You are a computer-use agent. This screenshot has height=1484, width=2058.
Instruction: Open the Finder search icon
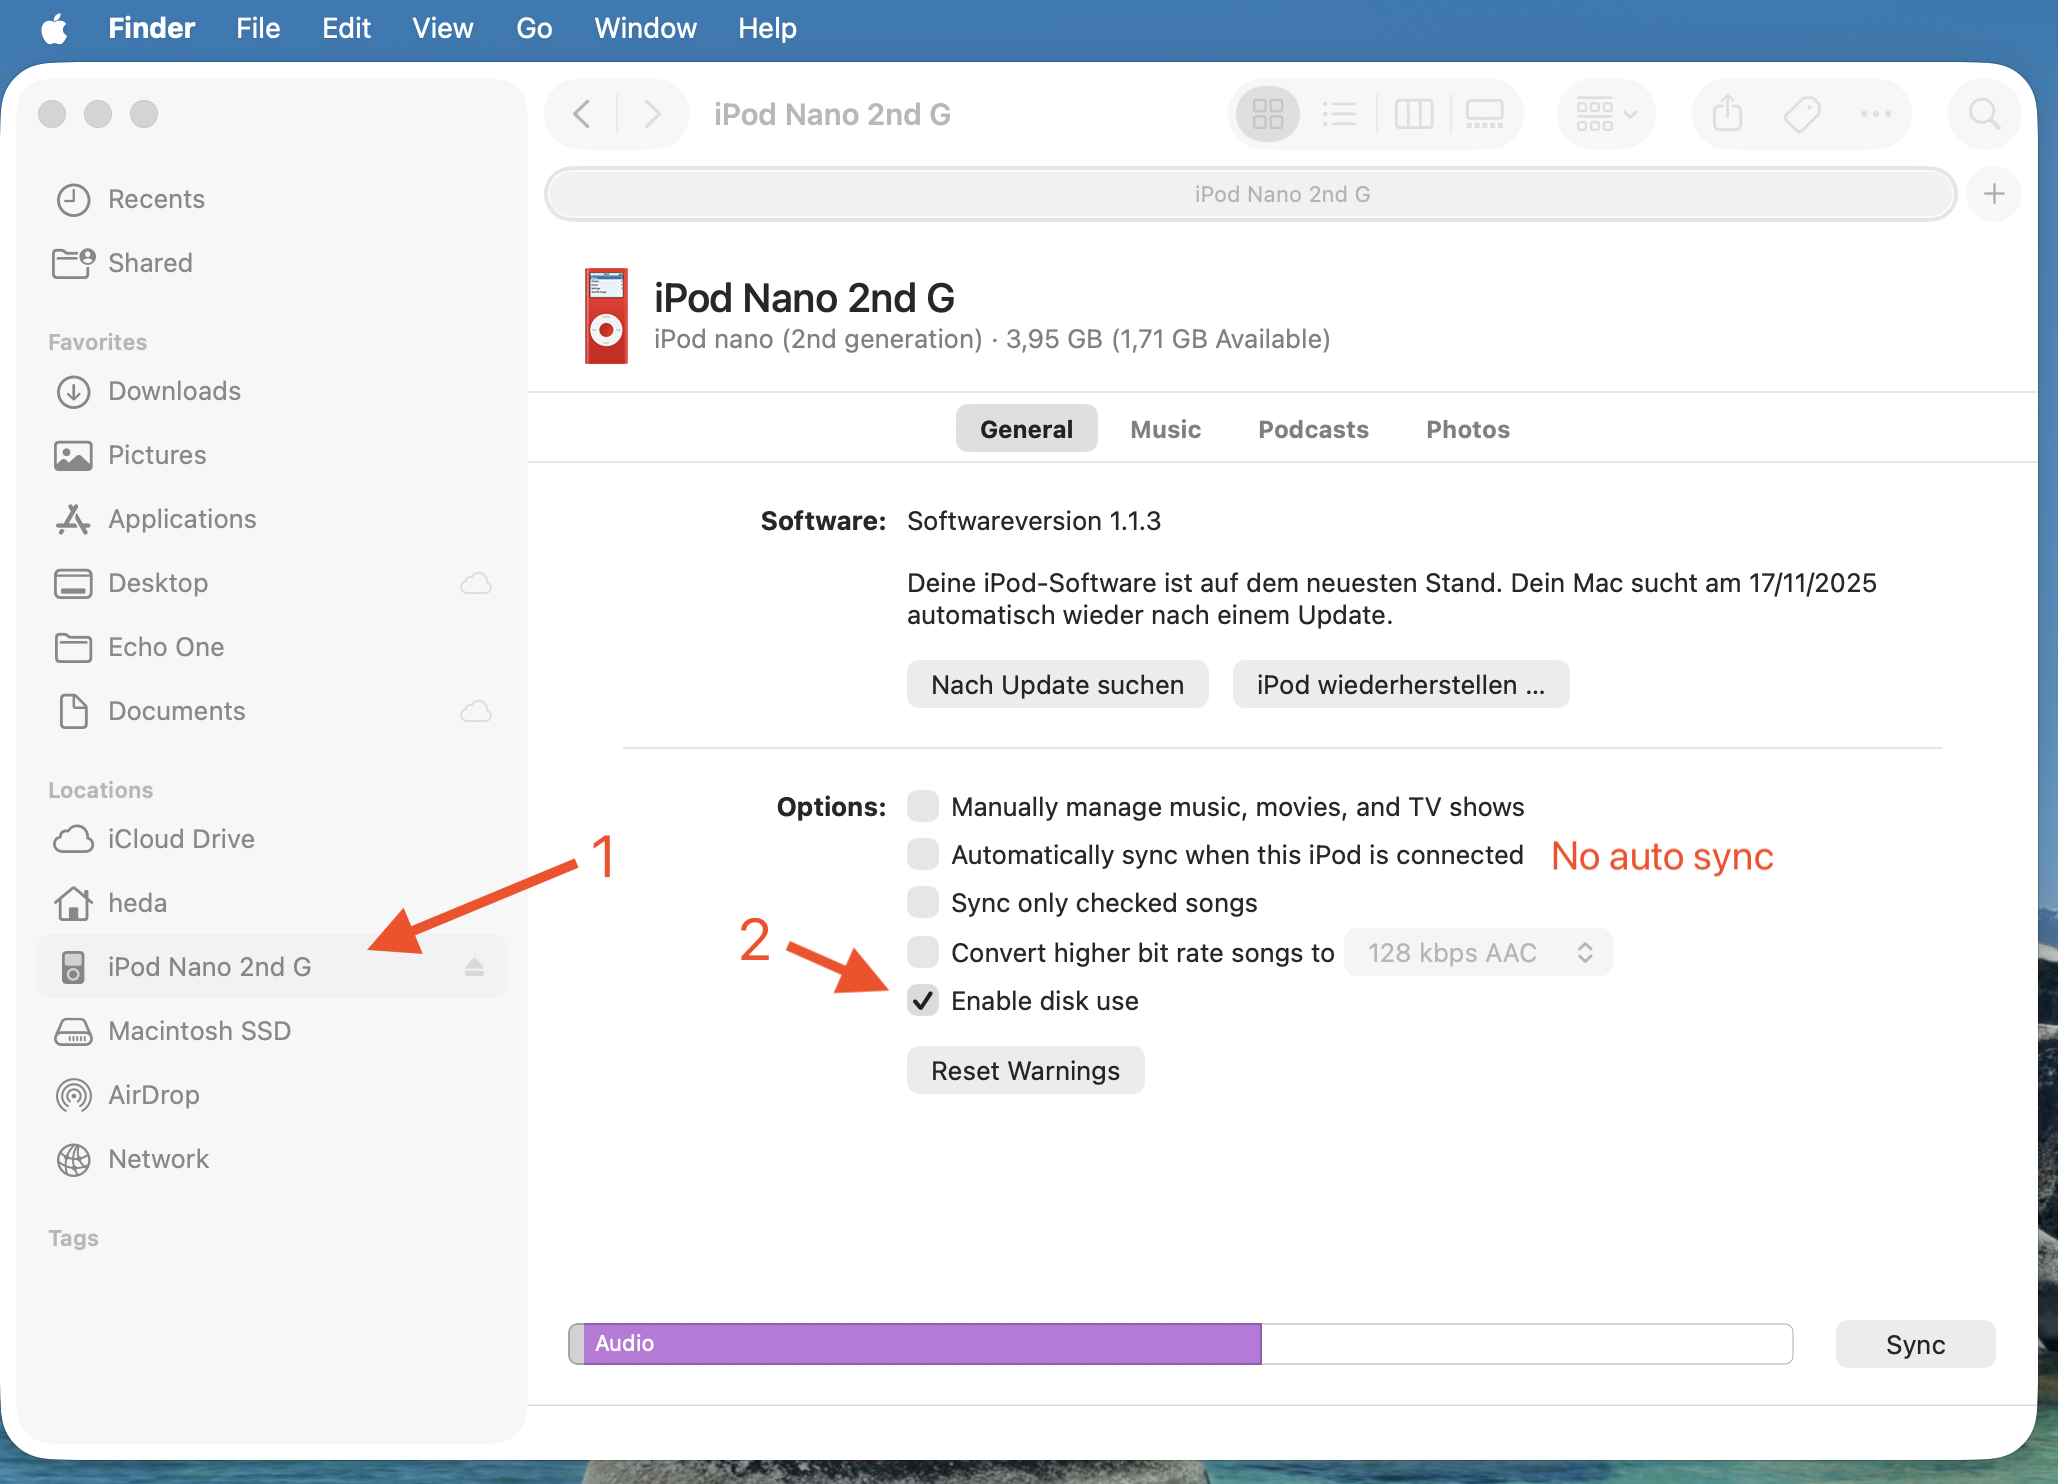pyautogui.click(x=1984, y=114)
